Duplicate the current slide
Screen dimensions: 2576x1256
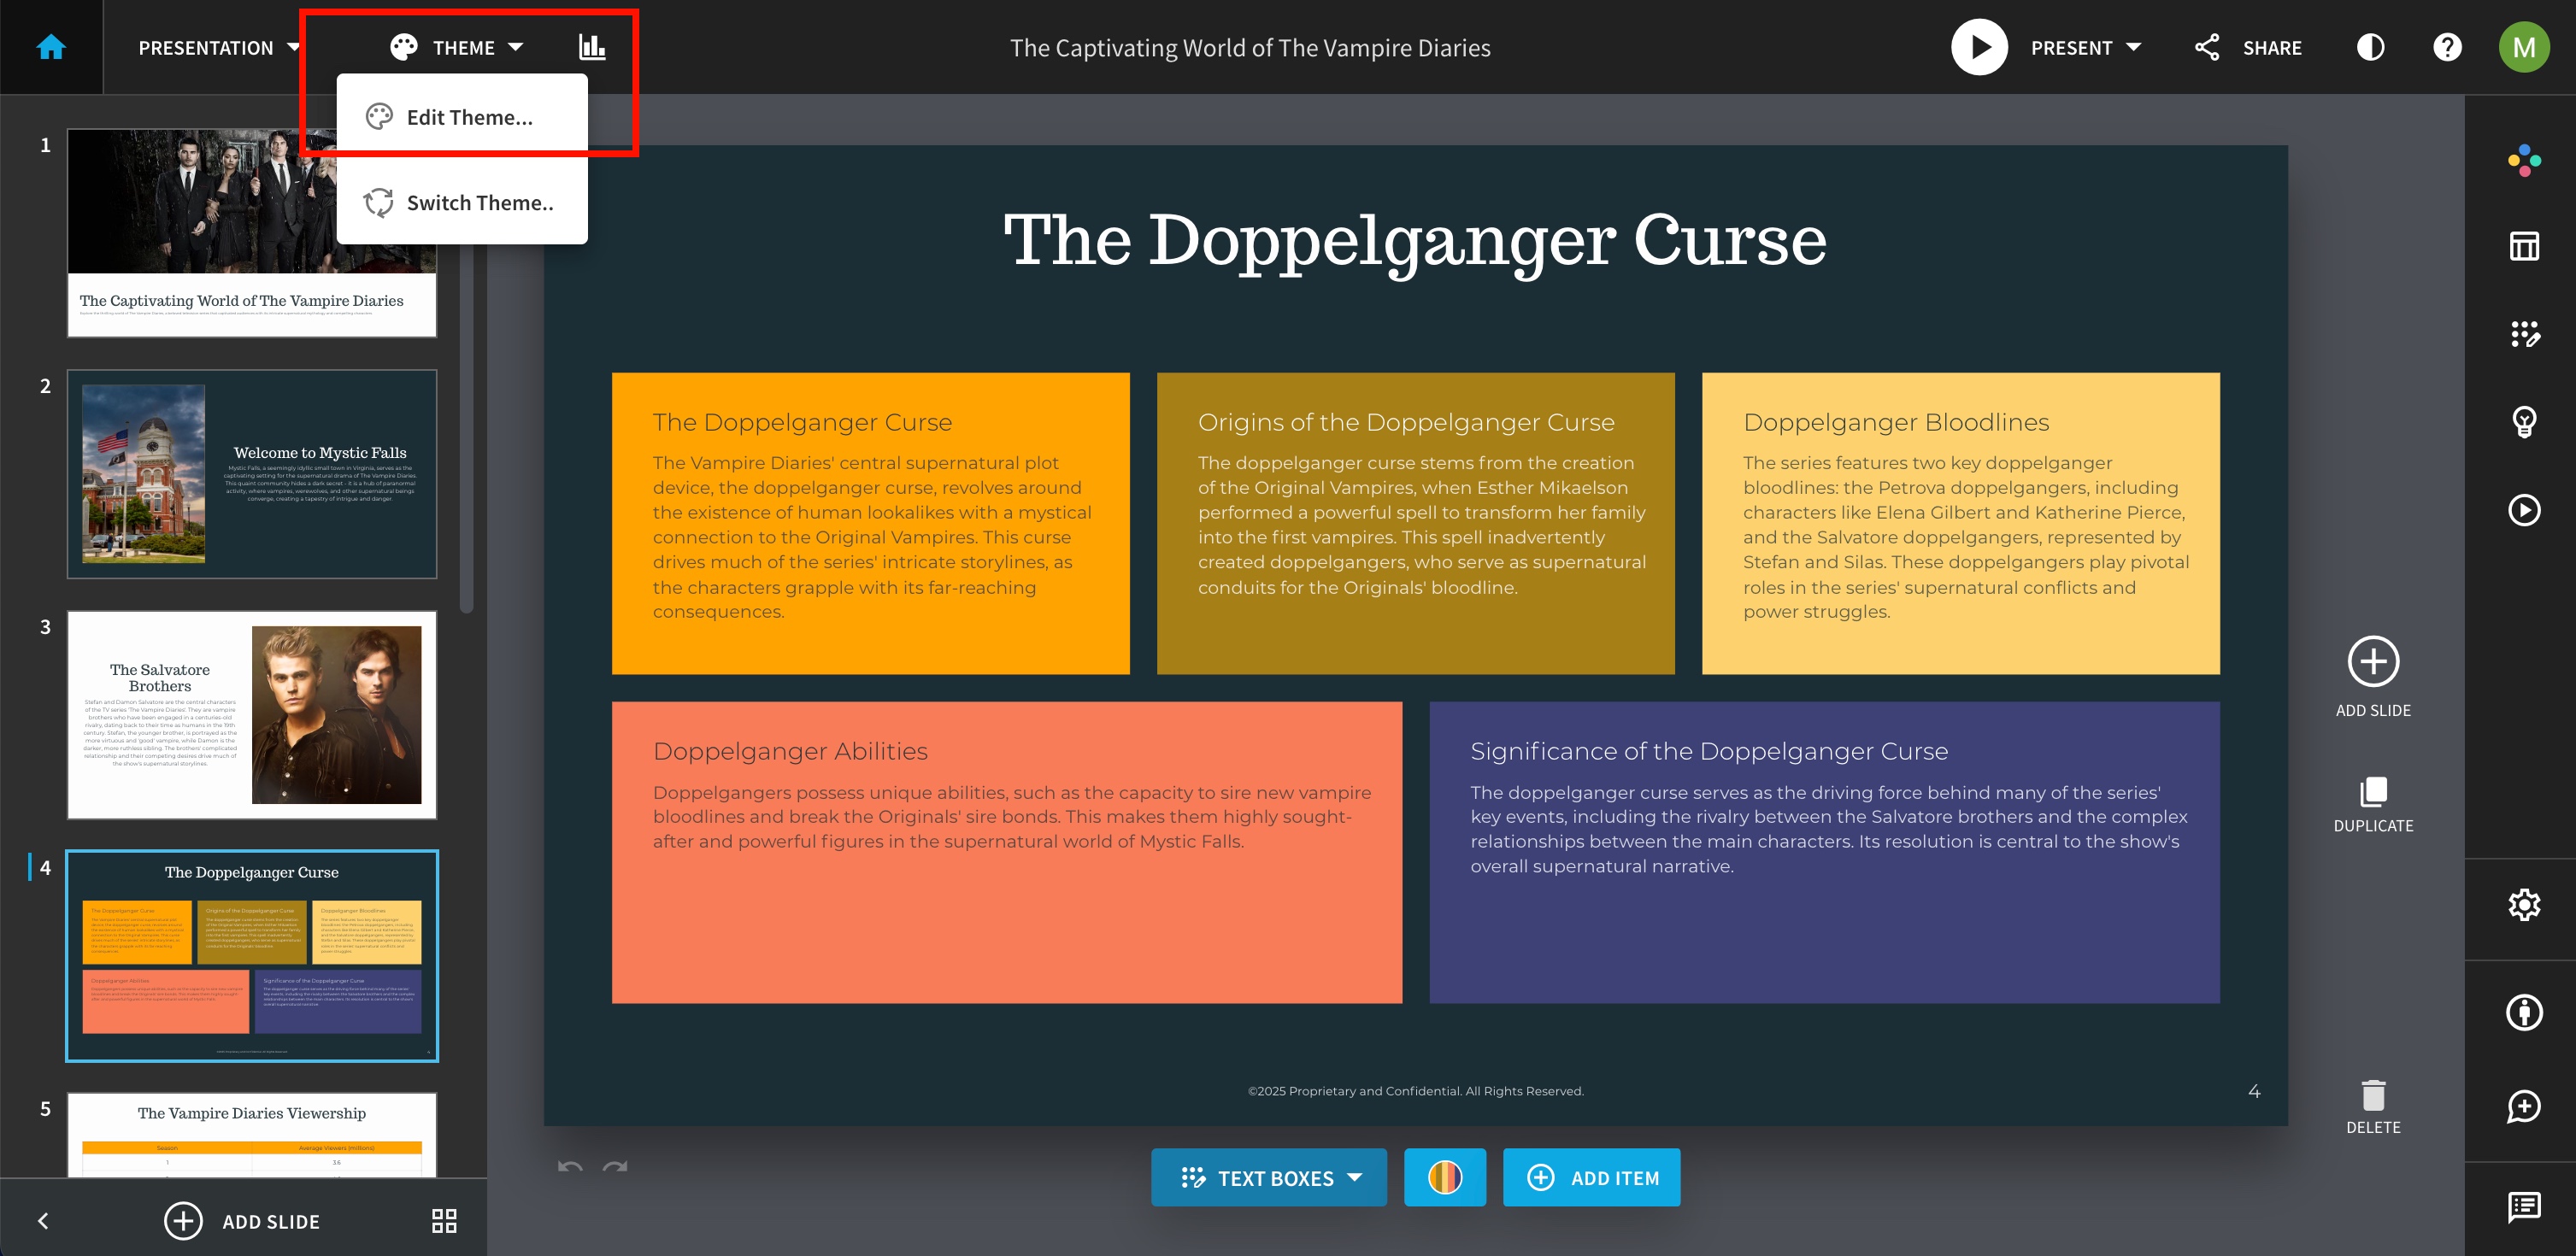2373,805
